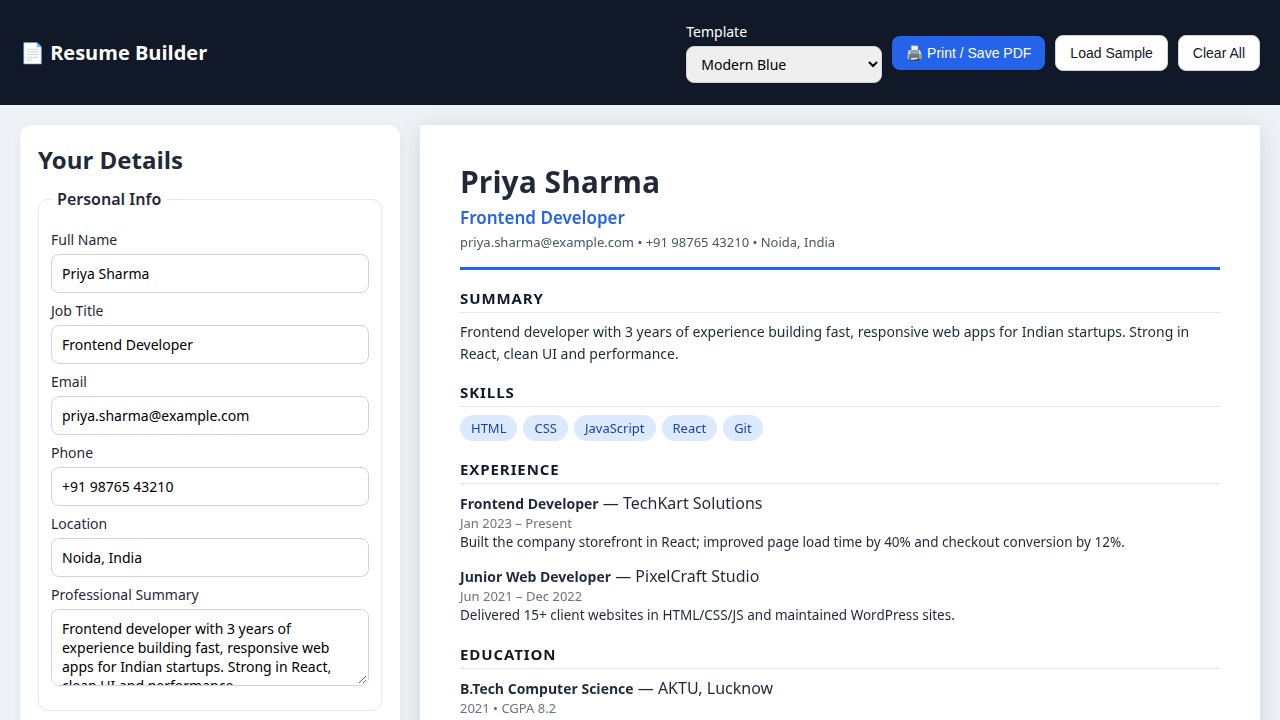
Task: Click the Full Name input field
Action: 210,273
